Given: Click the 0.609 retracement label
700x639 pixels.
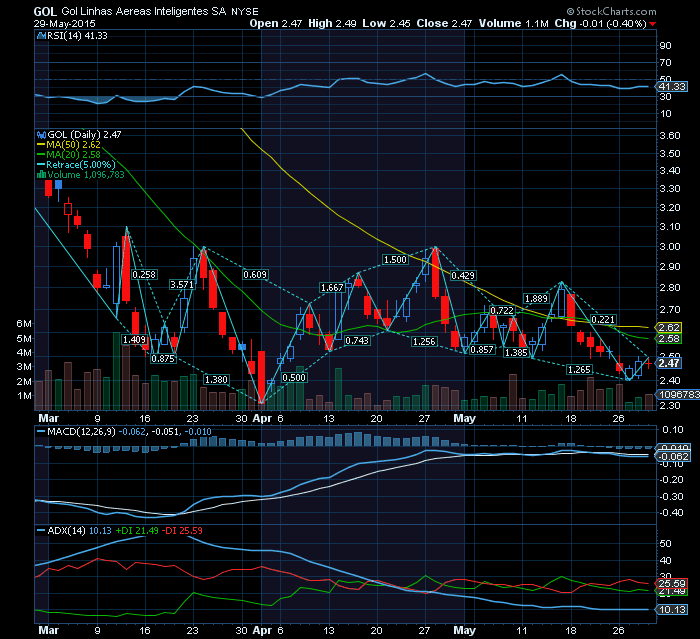Looking at the screenshot, I should [255, 274].
